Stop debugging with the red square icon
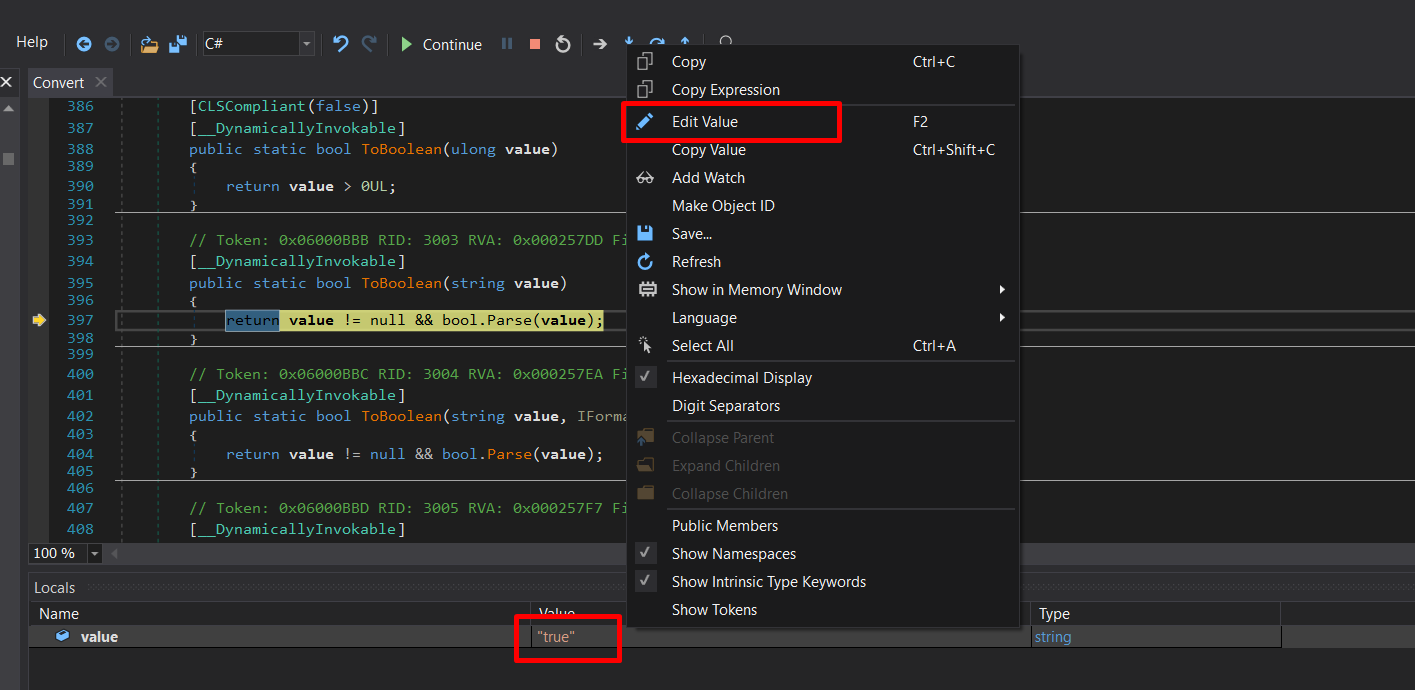The height and width of the screenshot is (690, 1415). coord(533,44)
